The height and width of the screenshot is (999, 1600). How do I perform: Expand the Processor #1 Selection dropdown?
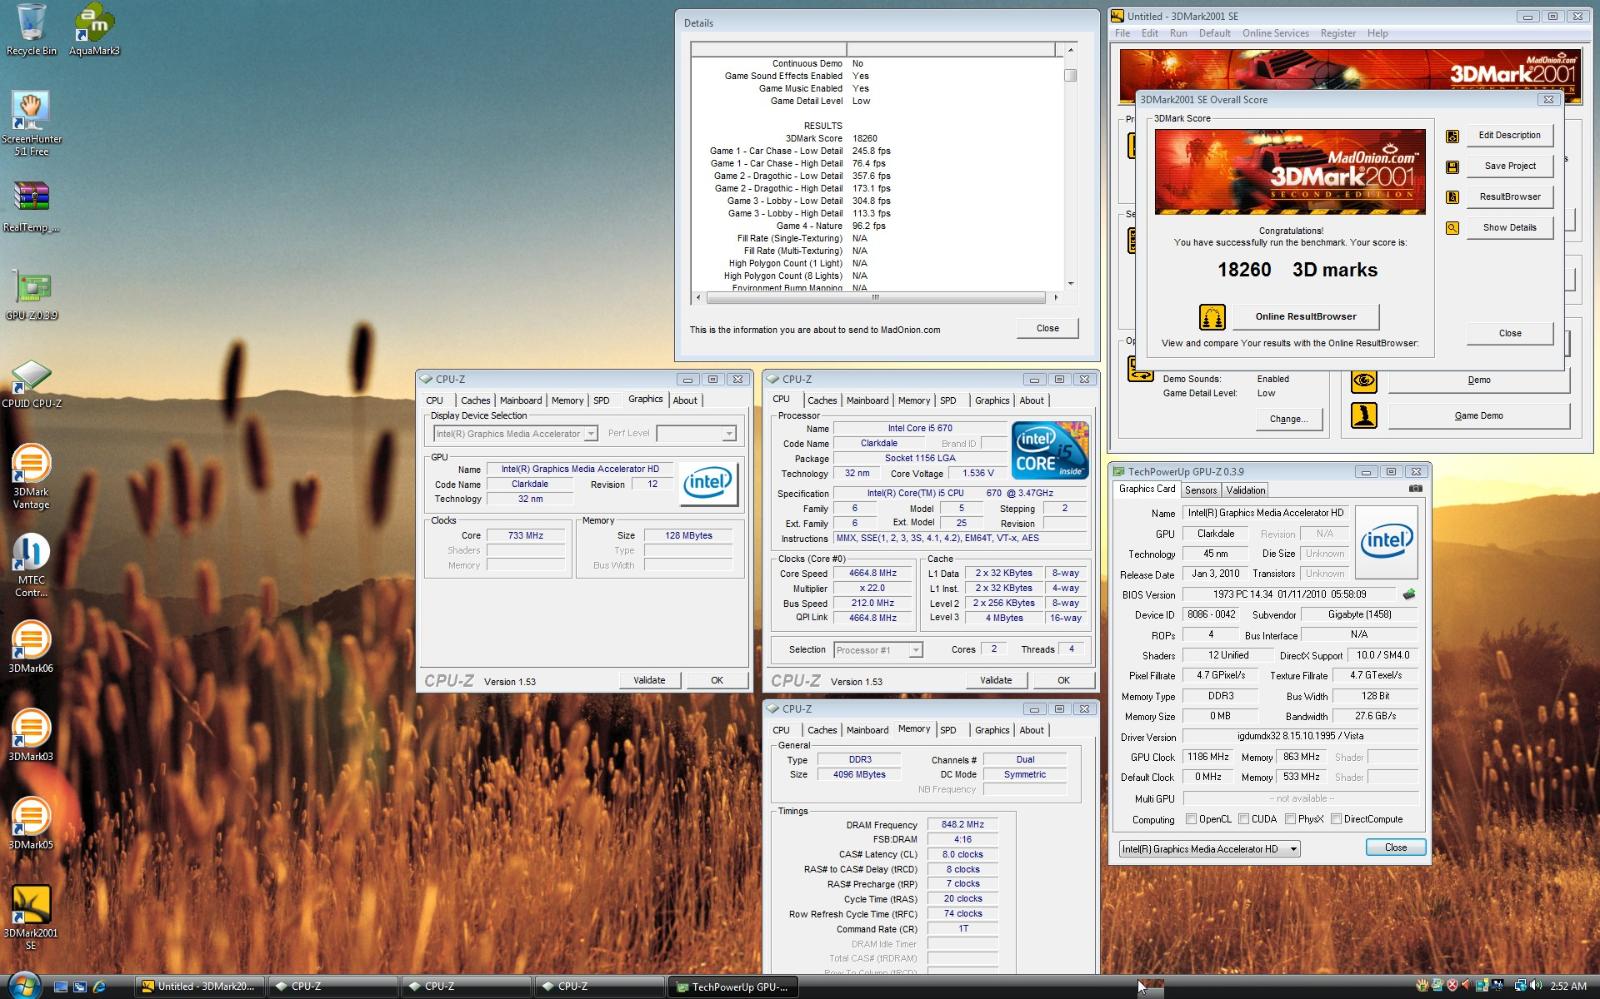(878, 650)
